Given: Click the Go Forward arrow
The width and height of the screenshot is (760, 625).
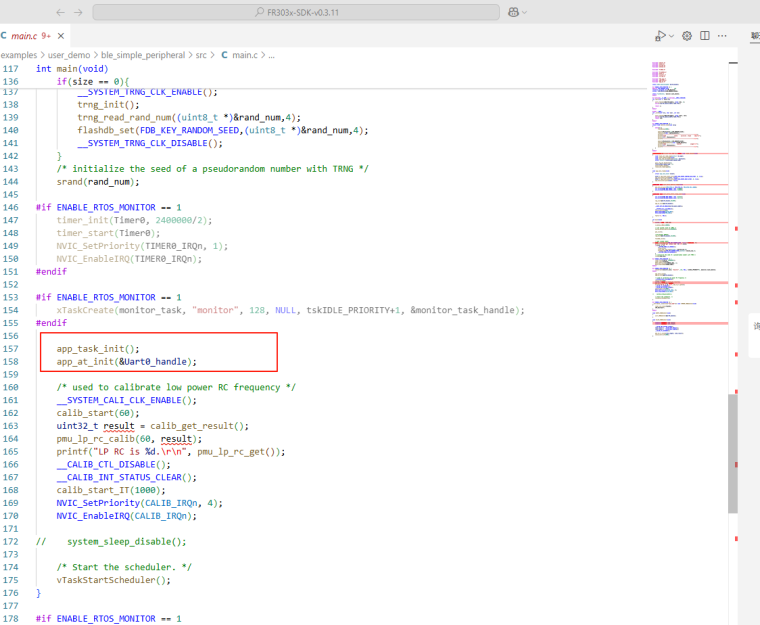Looking at the screenshot, I should (x=79, y=12).
